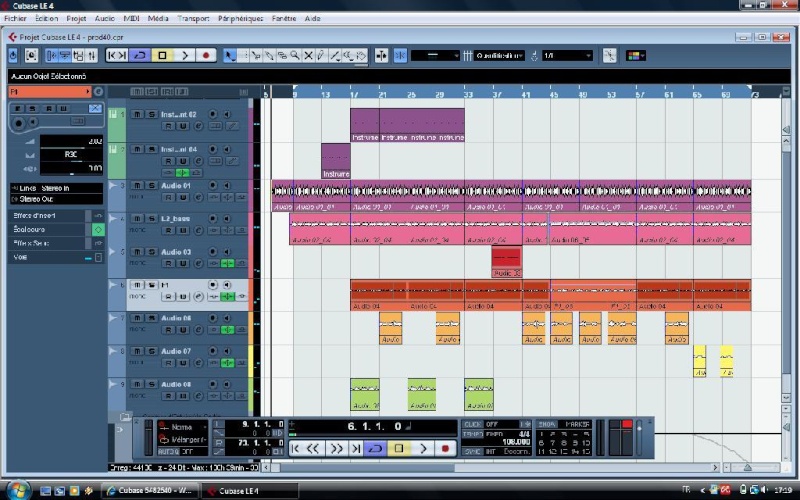Toggle the Snap on/off button

coord(401,55)
